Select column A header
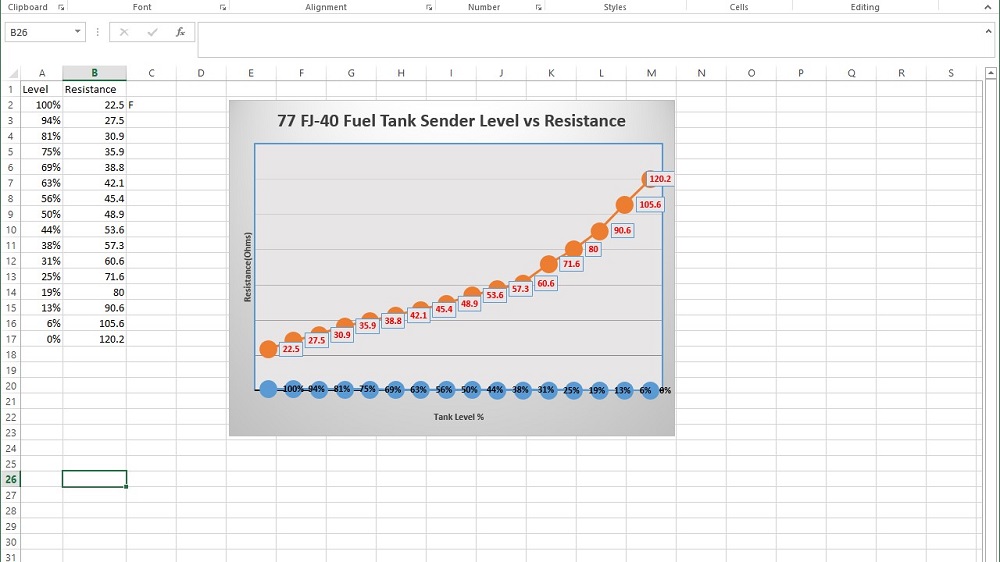This screenshot has height=562, width=1000. 41,73
